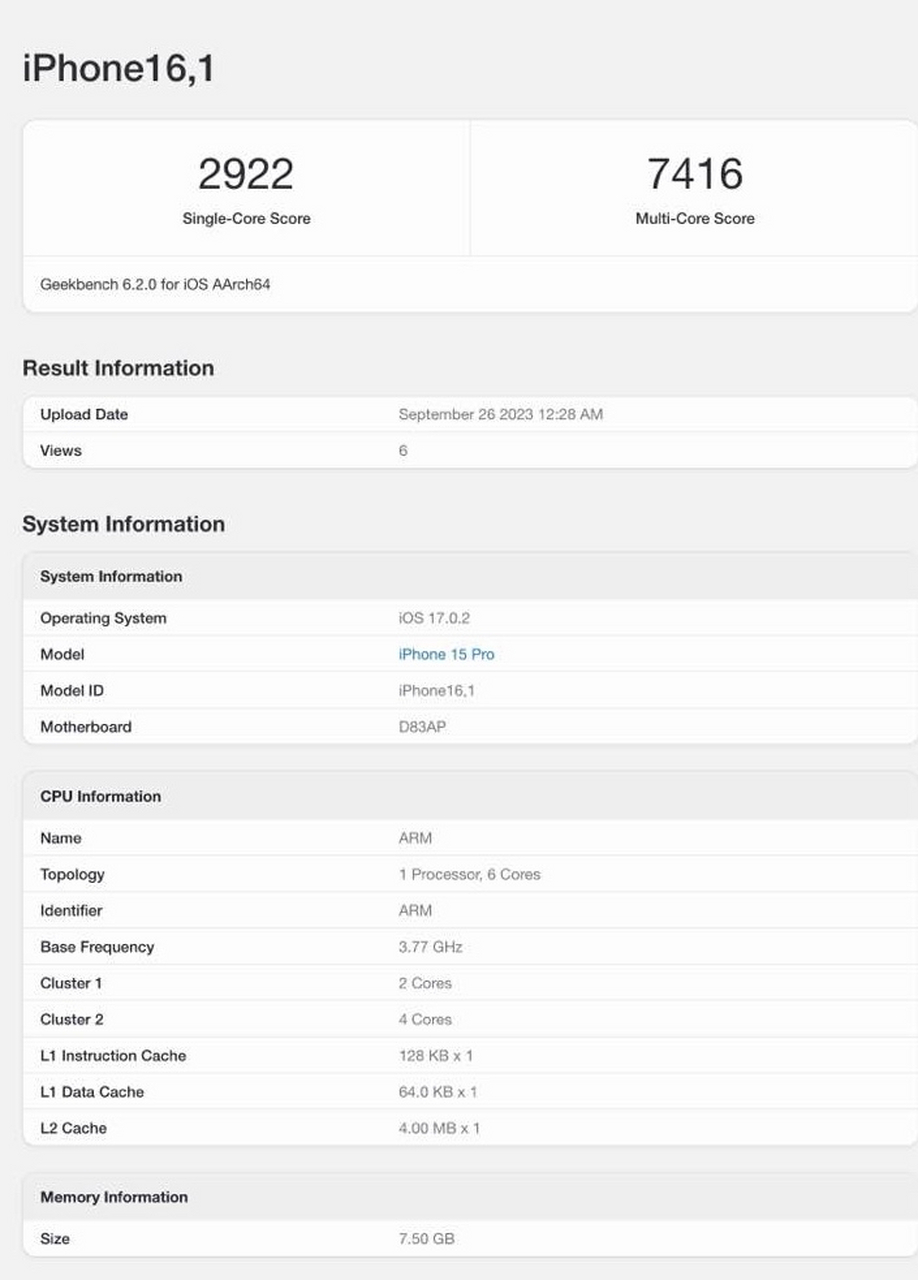Select the 7.50 GB memory value
Viewport: 918px width, 1280px height.
(426, 1238)
